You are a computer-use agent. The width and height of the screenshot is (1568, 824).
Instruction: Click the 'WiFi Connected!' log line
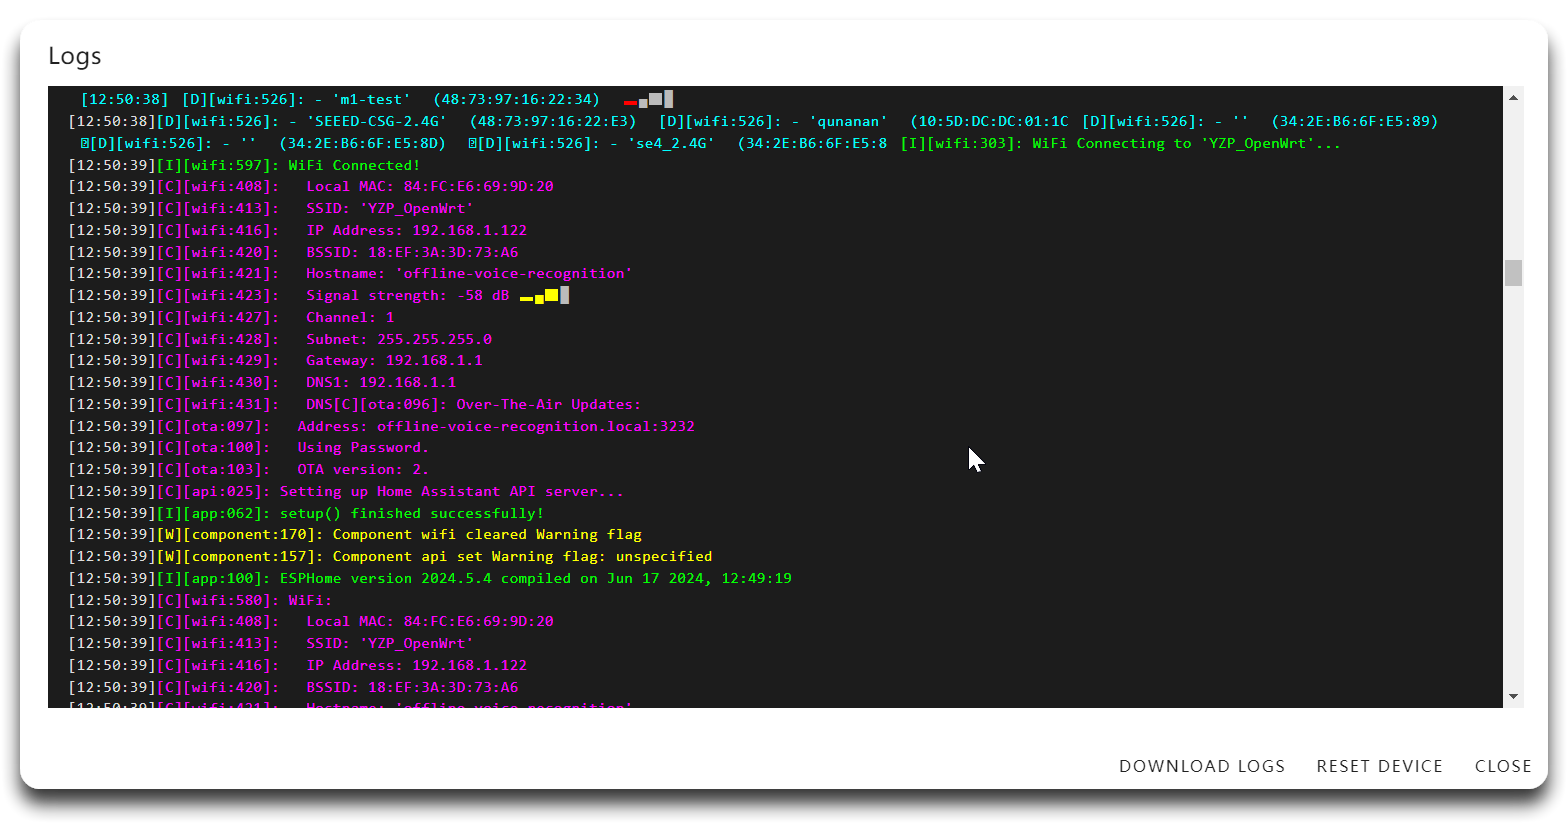coord(245,165)
